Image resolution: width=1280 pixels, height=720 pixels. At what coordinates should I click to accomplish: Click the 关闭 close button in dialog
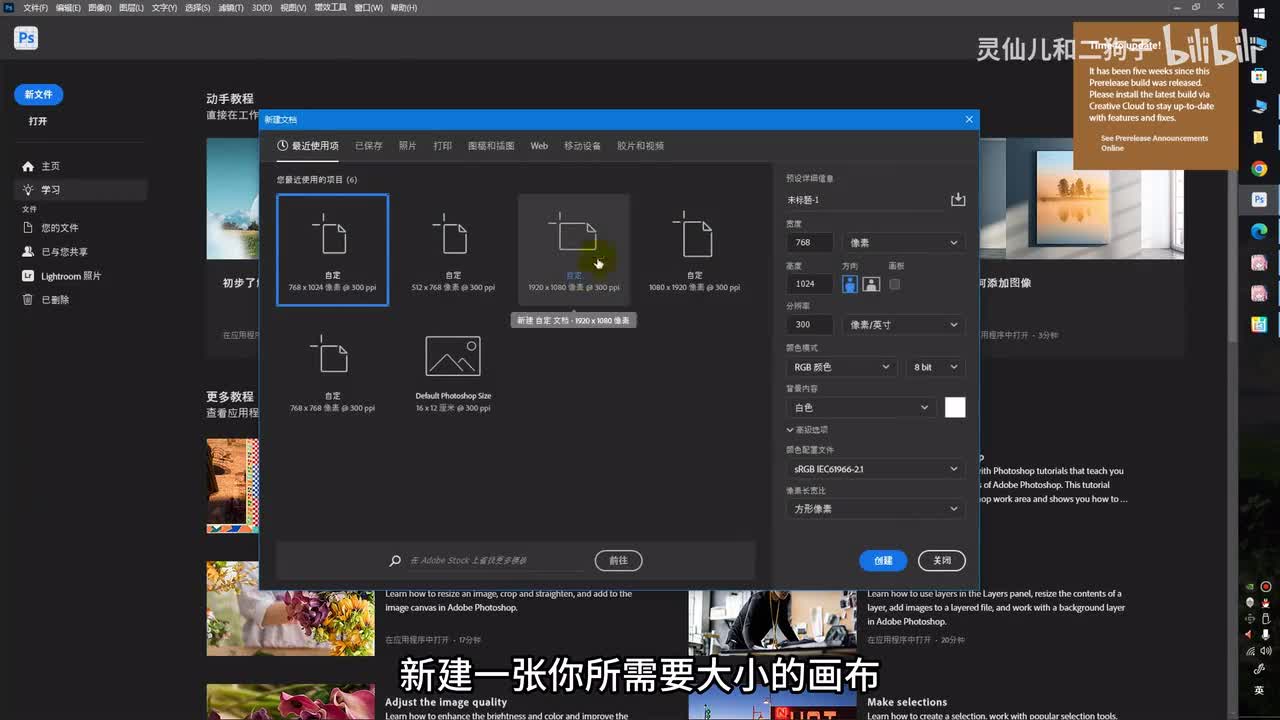[942, 561]
